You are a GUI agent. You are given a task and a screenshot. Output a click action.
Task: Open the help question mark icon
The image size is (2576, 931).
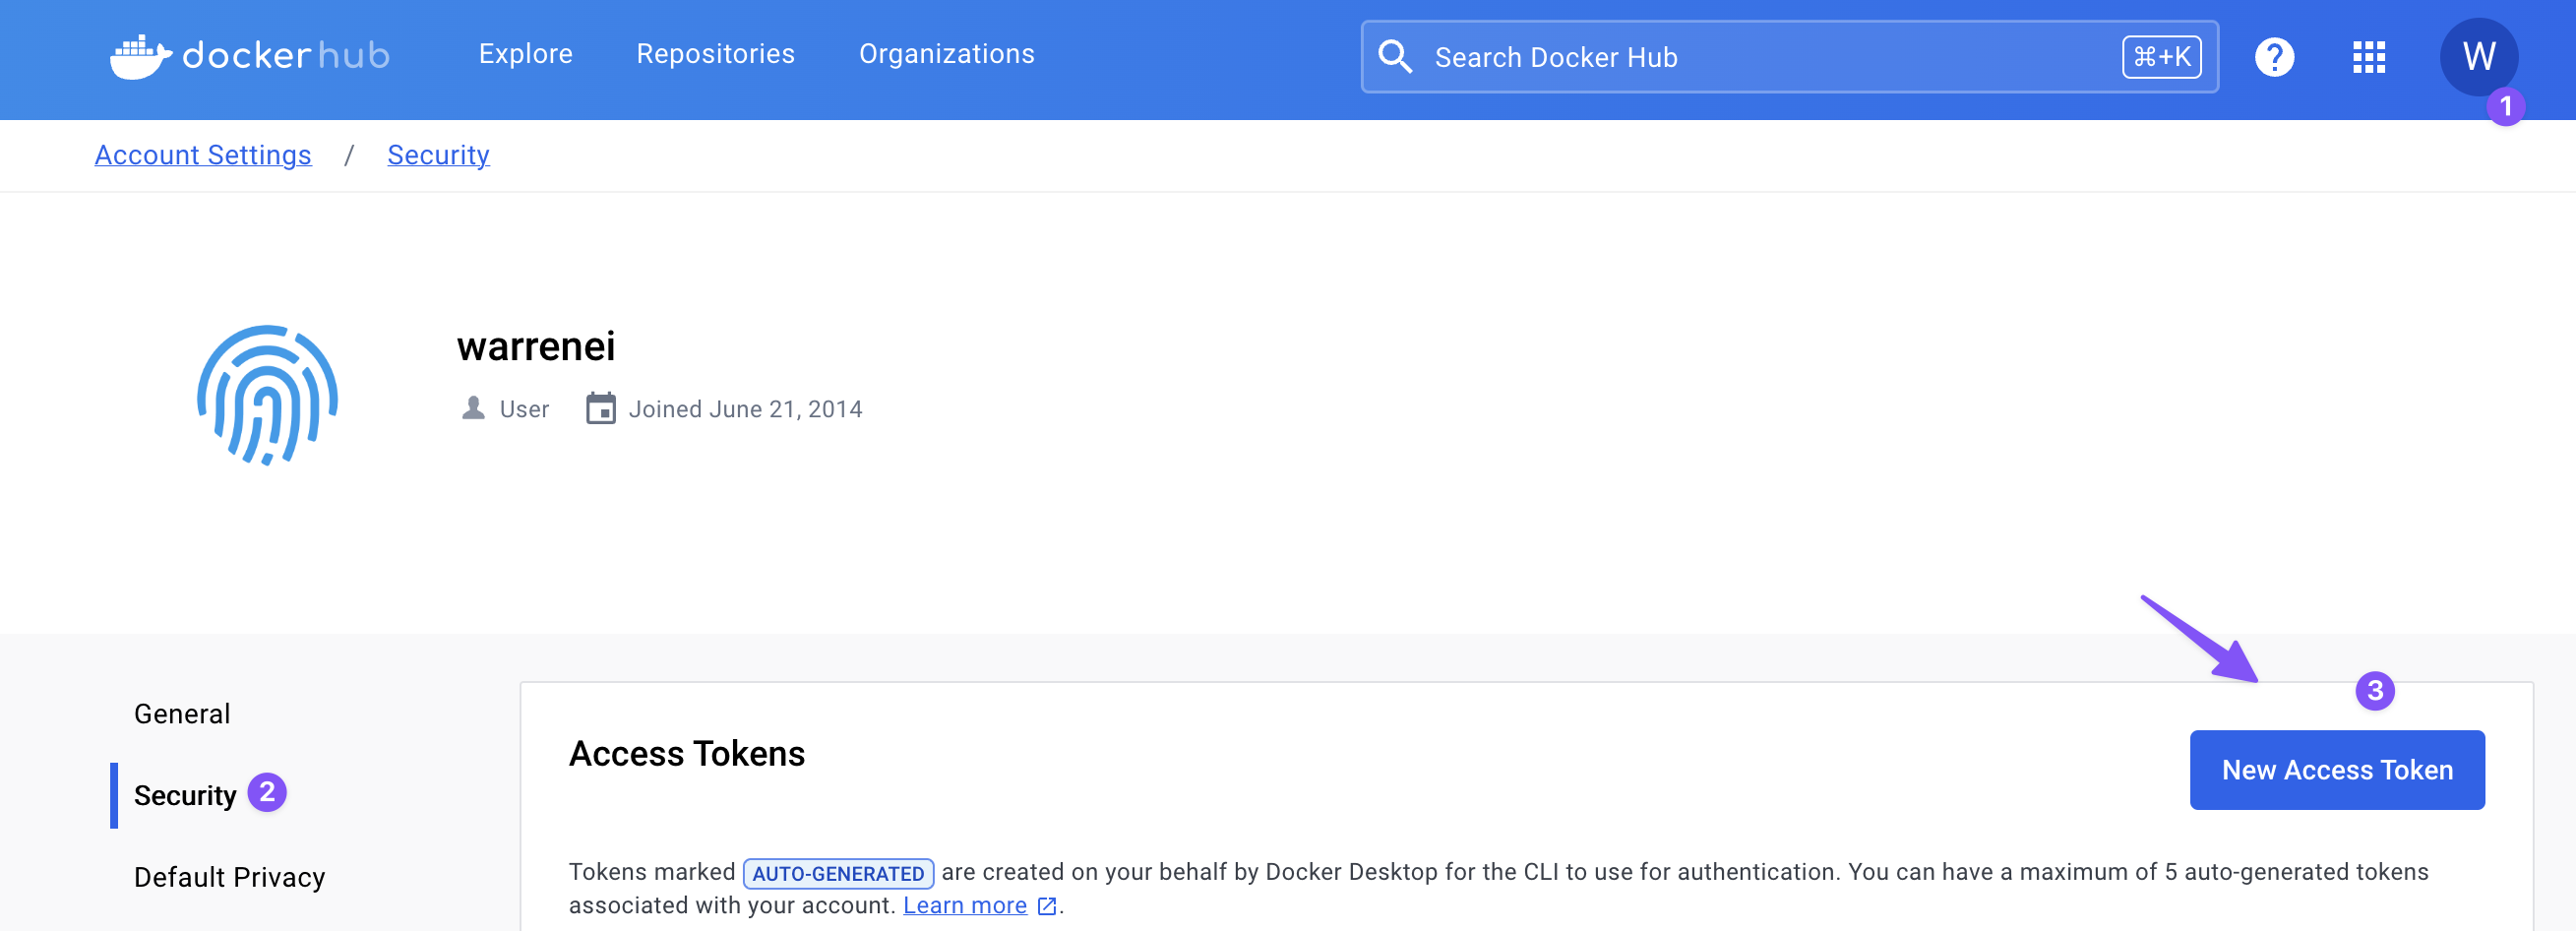2273,57
